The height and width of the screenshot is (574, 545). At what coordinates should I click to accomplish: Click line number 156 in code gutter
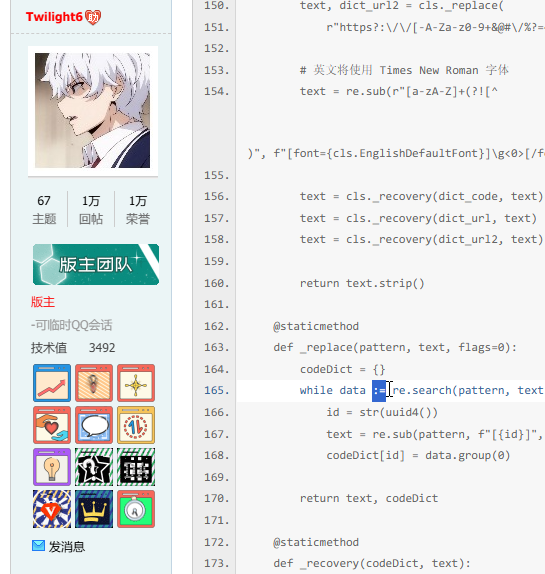click(217, 197)
